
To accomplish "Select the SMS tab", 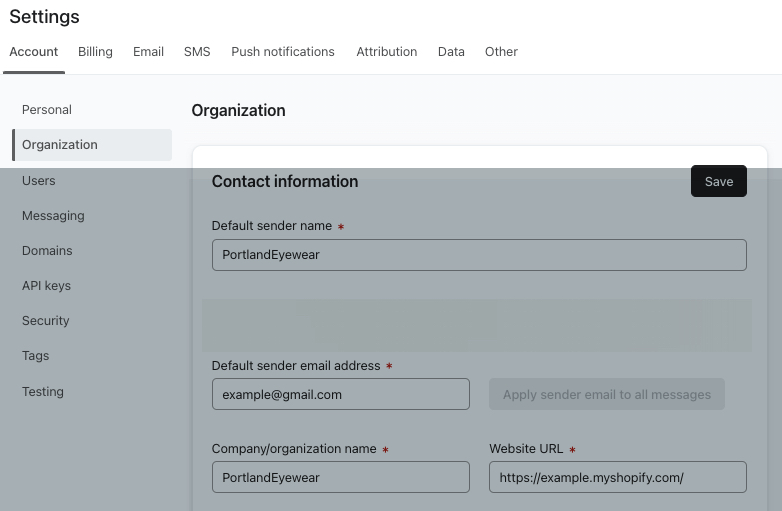I will coord(197,52).
